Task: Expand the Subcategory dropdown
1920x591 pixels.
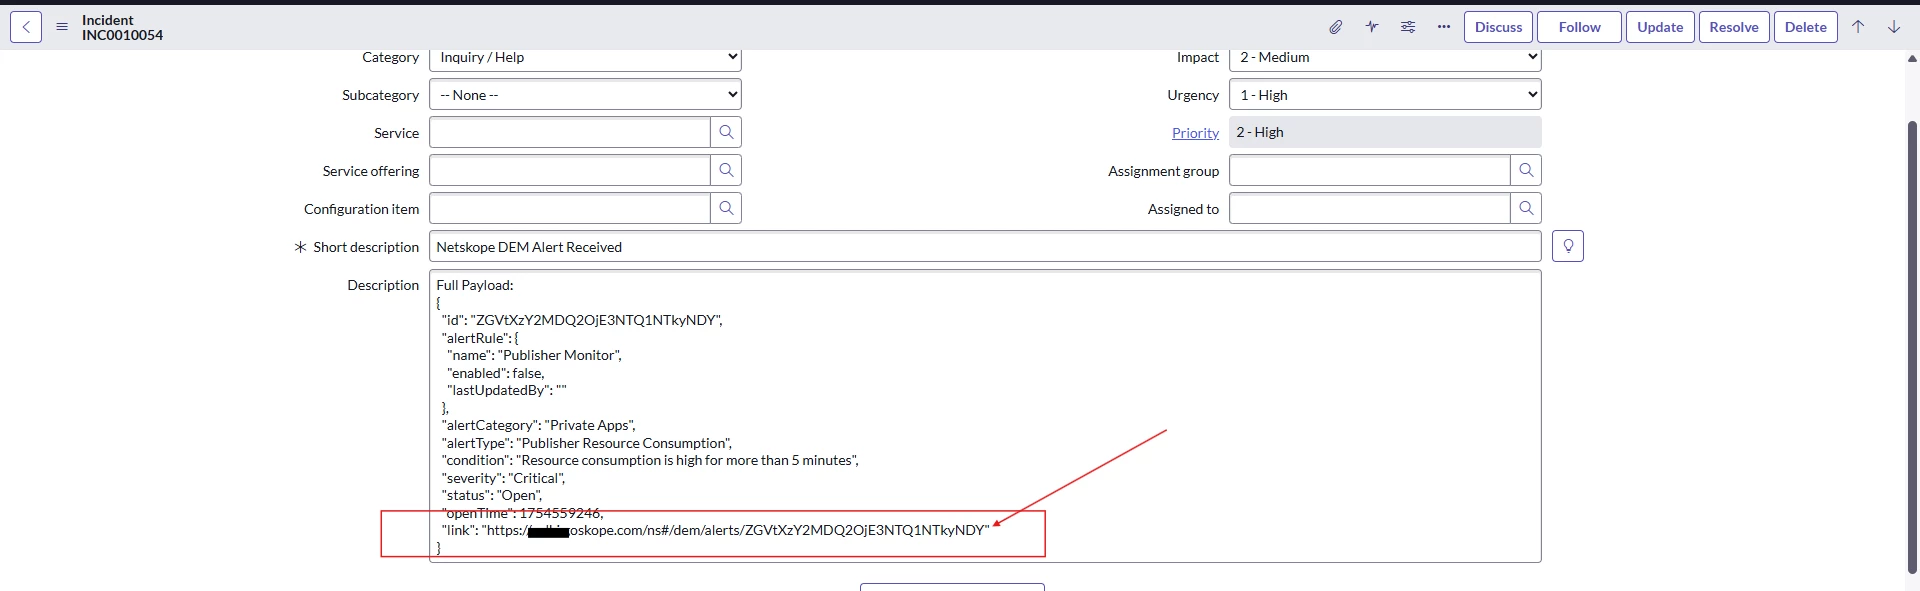Action: pyautogui.click(x=585, y=95)
